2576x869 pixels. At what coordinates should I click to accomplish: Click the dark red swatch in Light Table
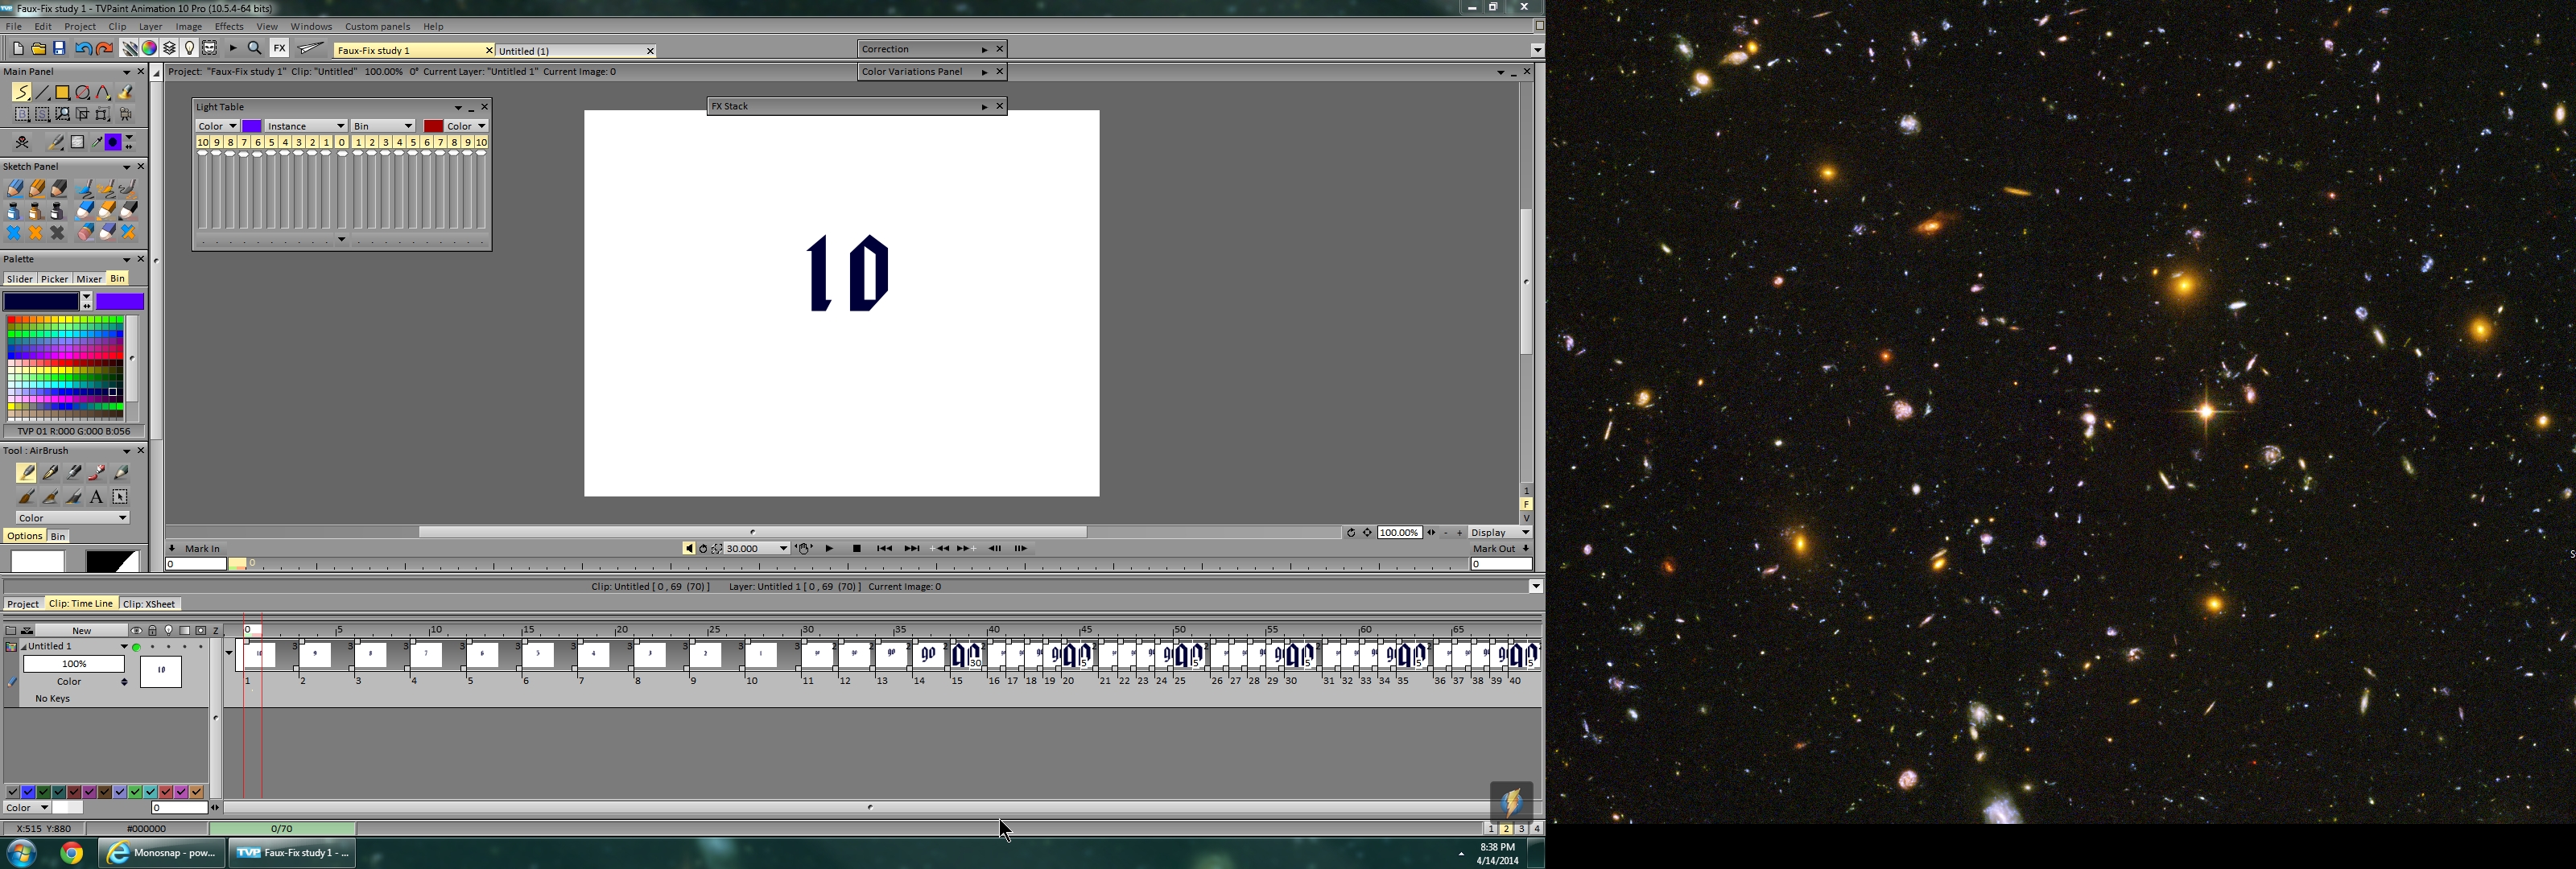point(433,126)
